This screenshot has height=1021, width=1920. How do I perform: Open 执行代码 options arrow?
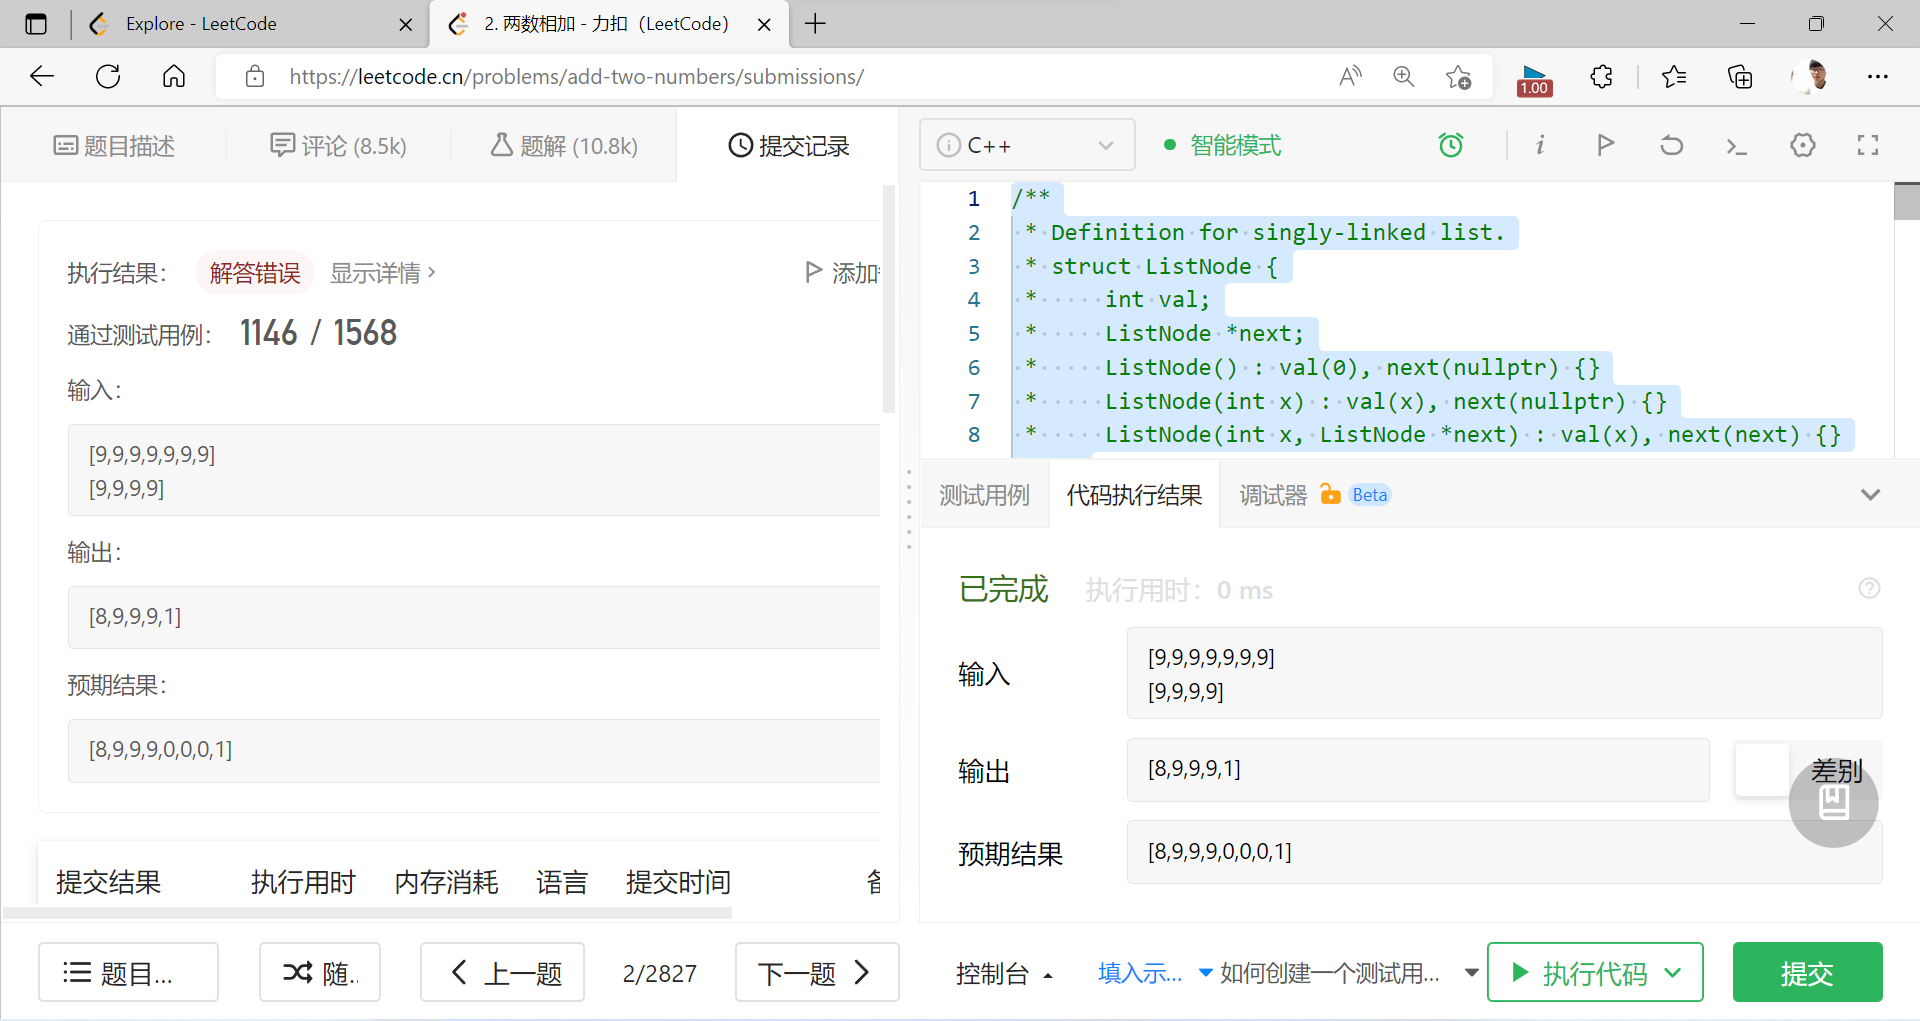coord(1673,972)
